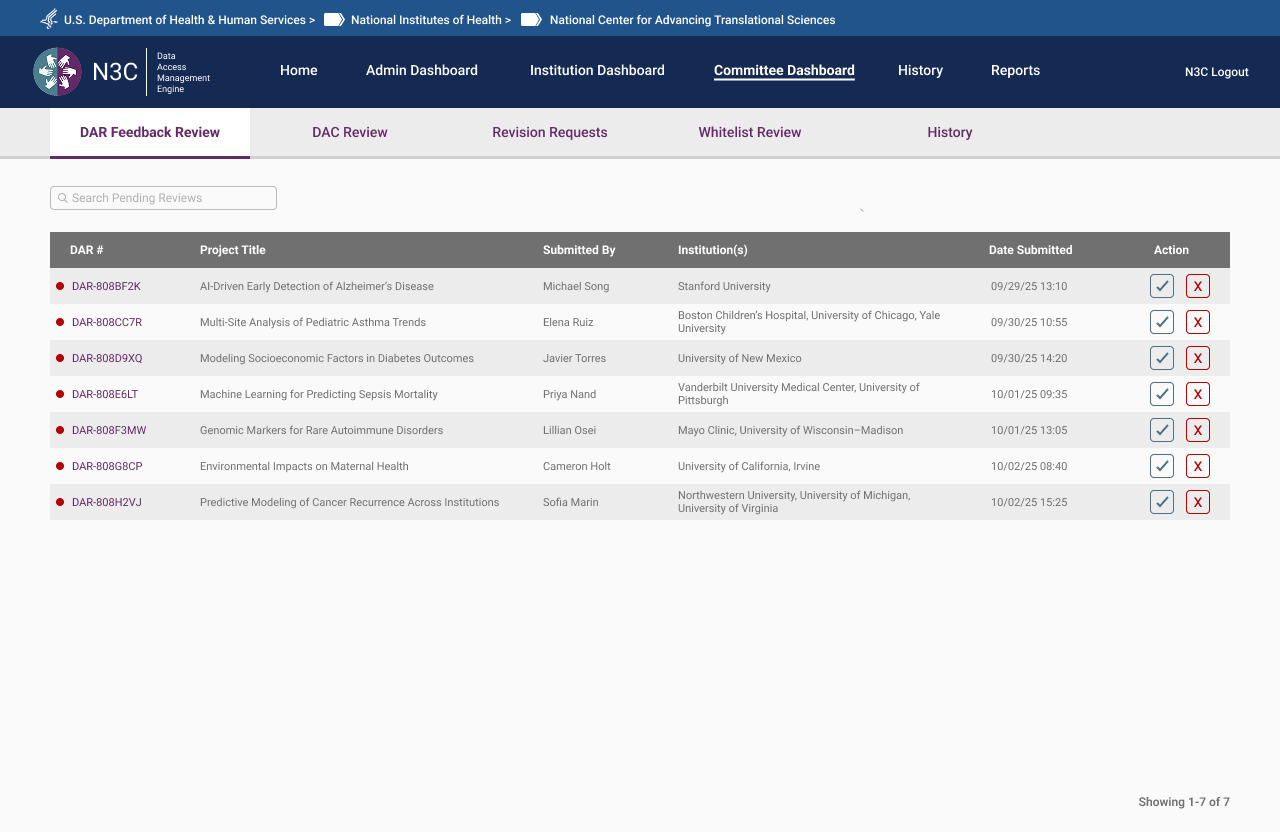Click the N3C Logout link

pos(1216,72)
